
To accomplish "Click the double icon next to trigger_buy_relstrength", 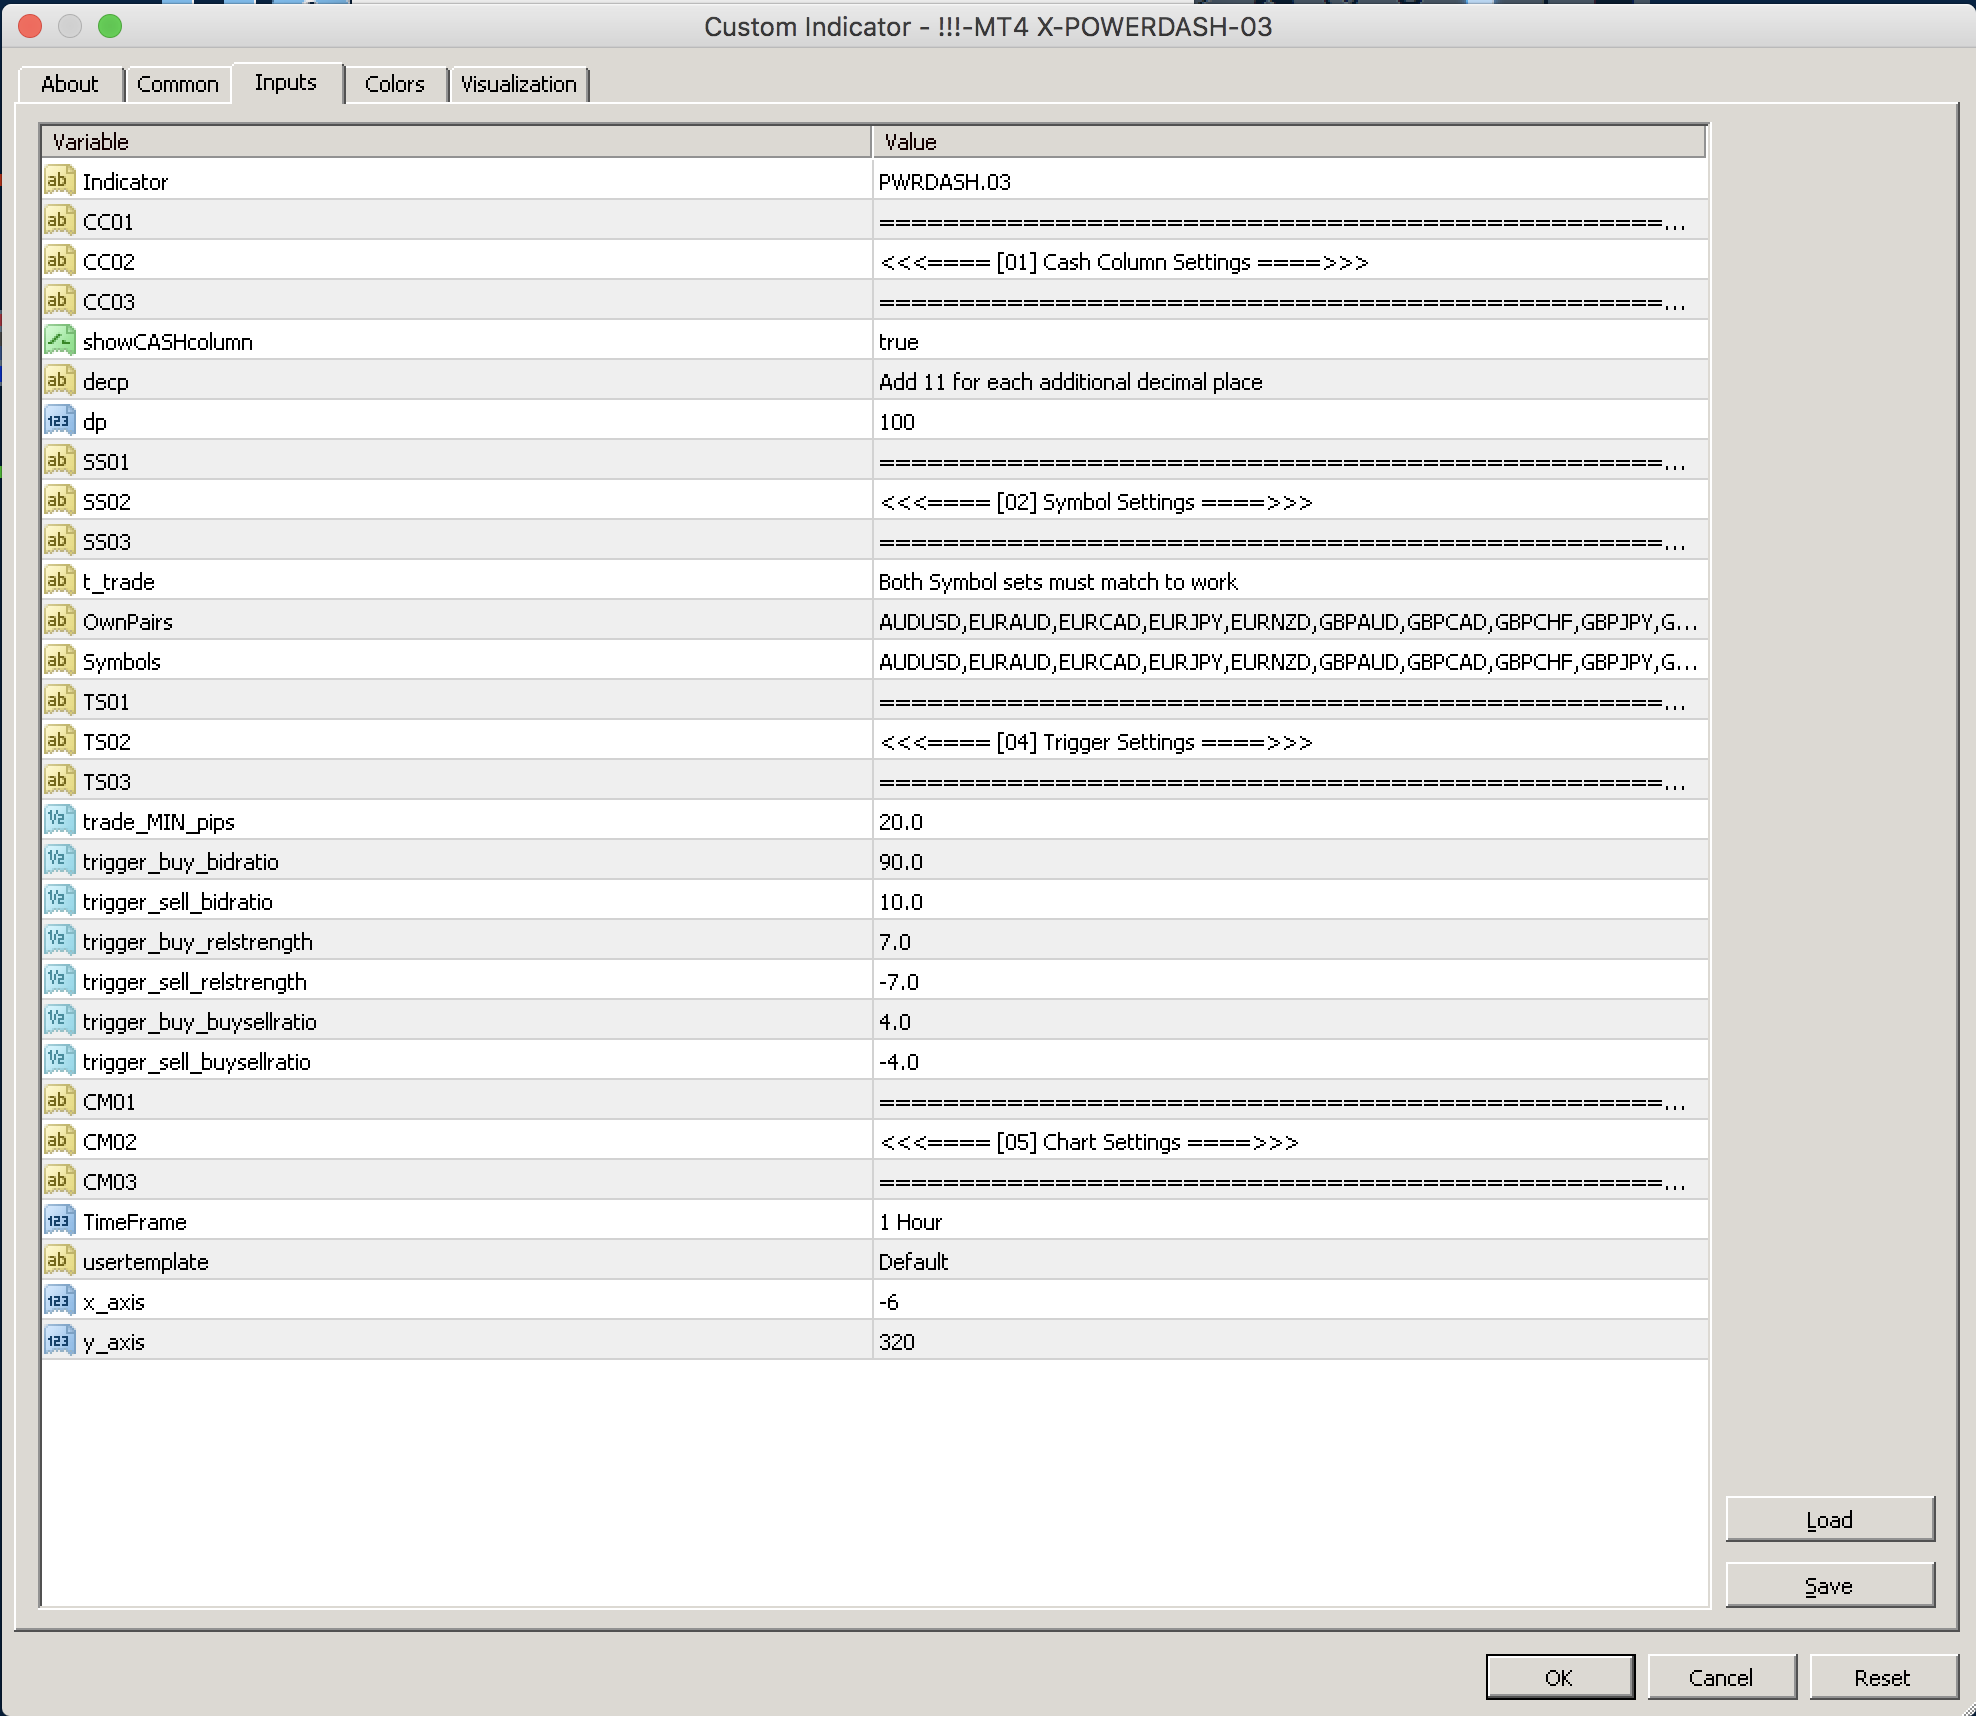I will coord(59,941).
